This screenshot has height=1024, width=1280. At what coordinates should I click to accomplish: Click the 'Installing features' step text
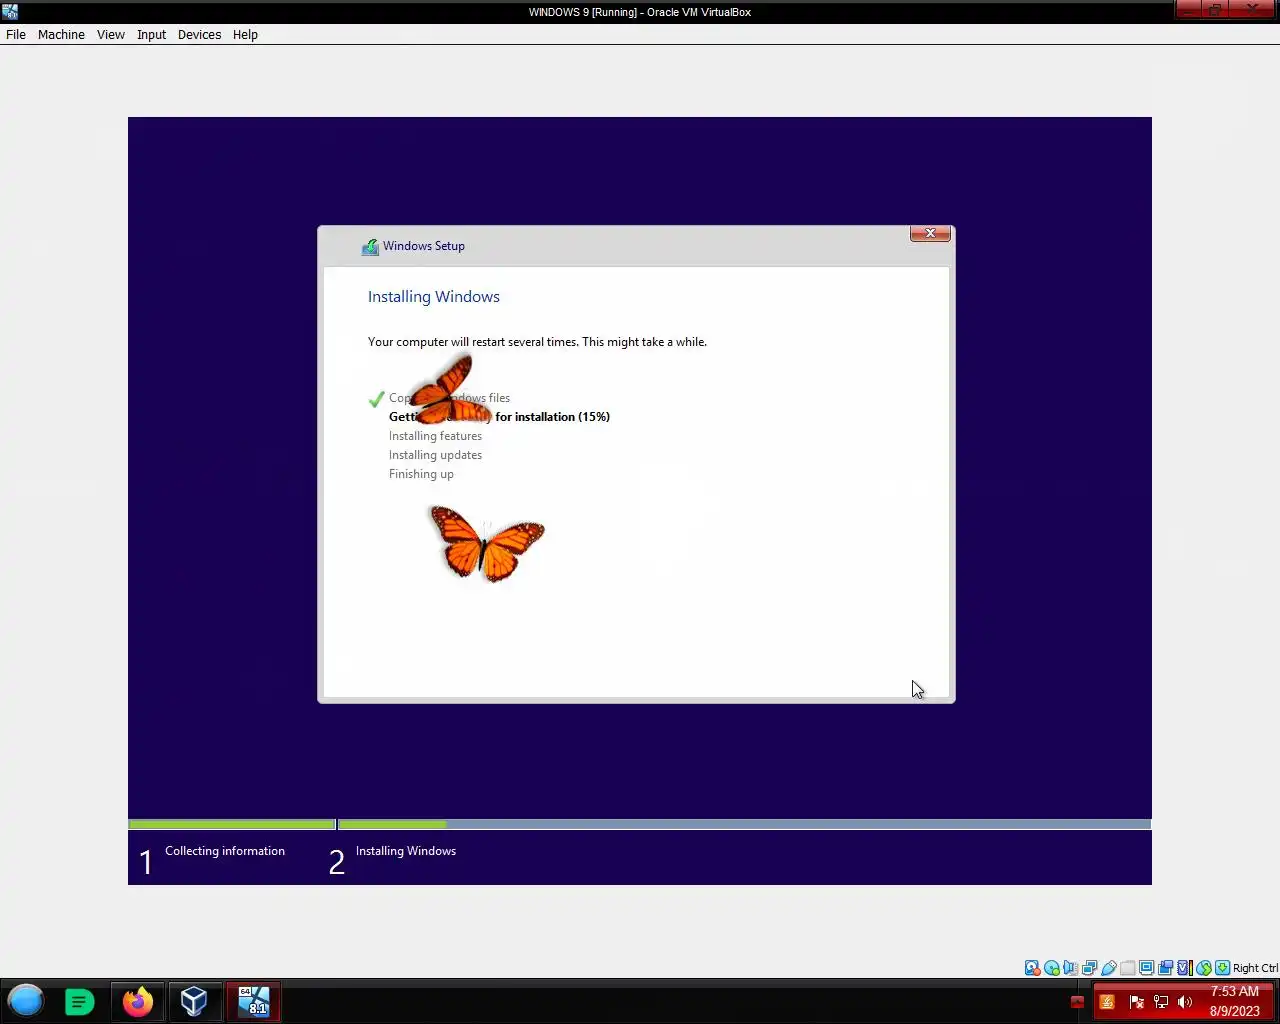435,436
